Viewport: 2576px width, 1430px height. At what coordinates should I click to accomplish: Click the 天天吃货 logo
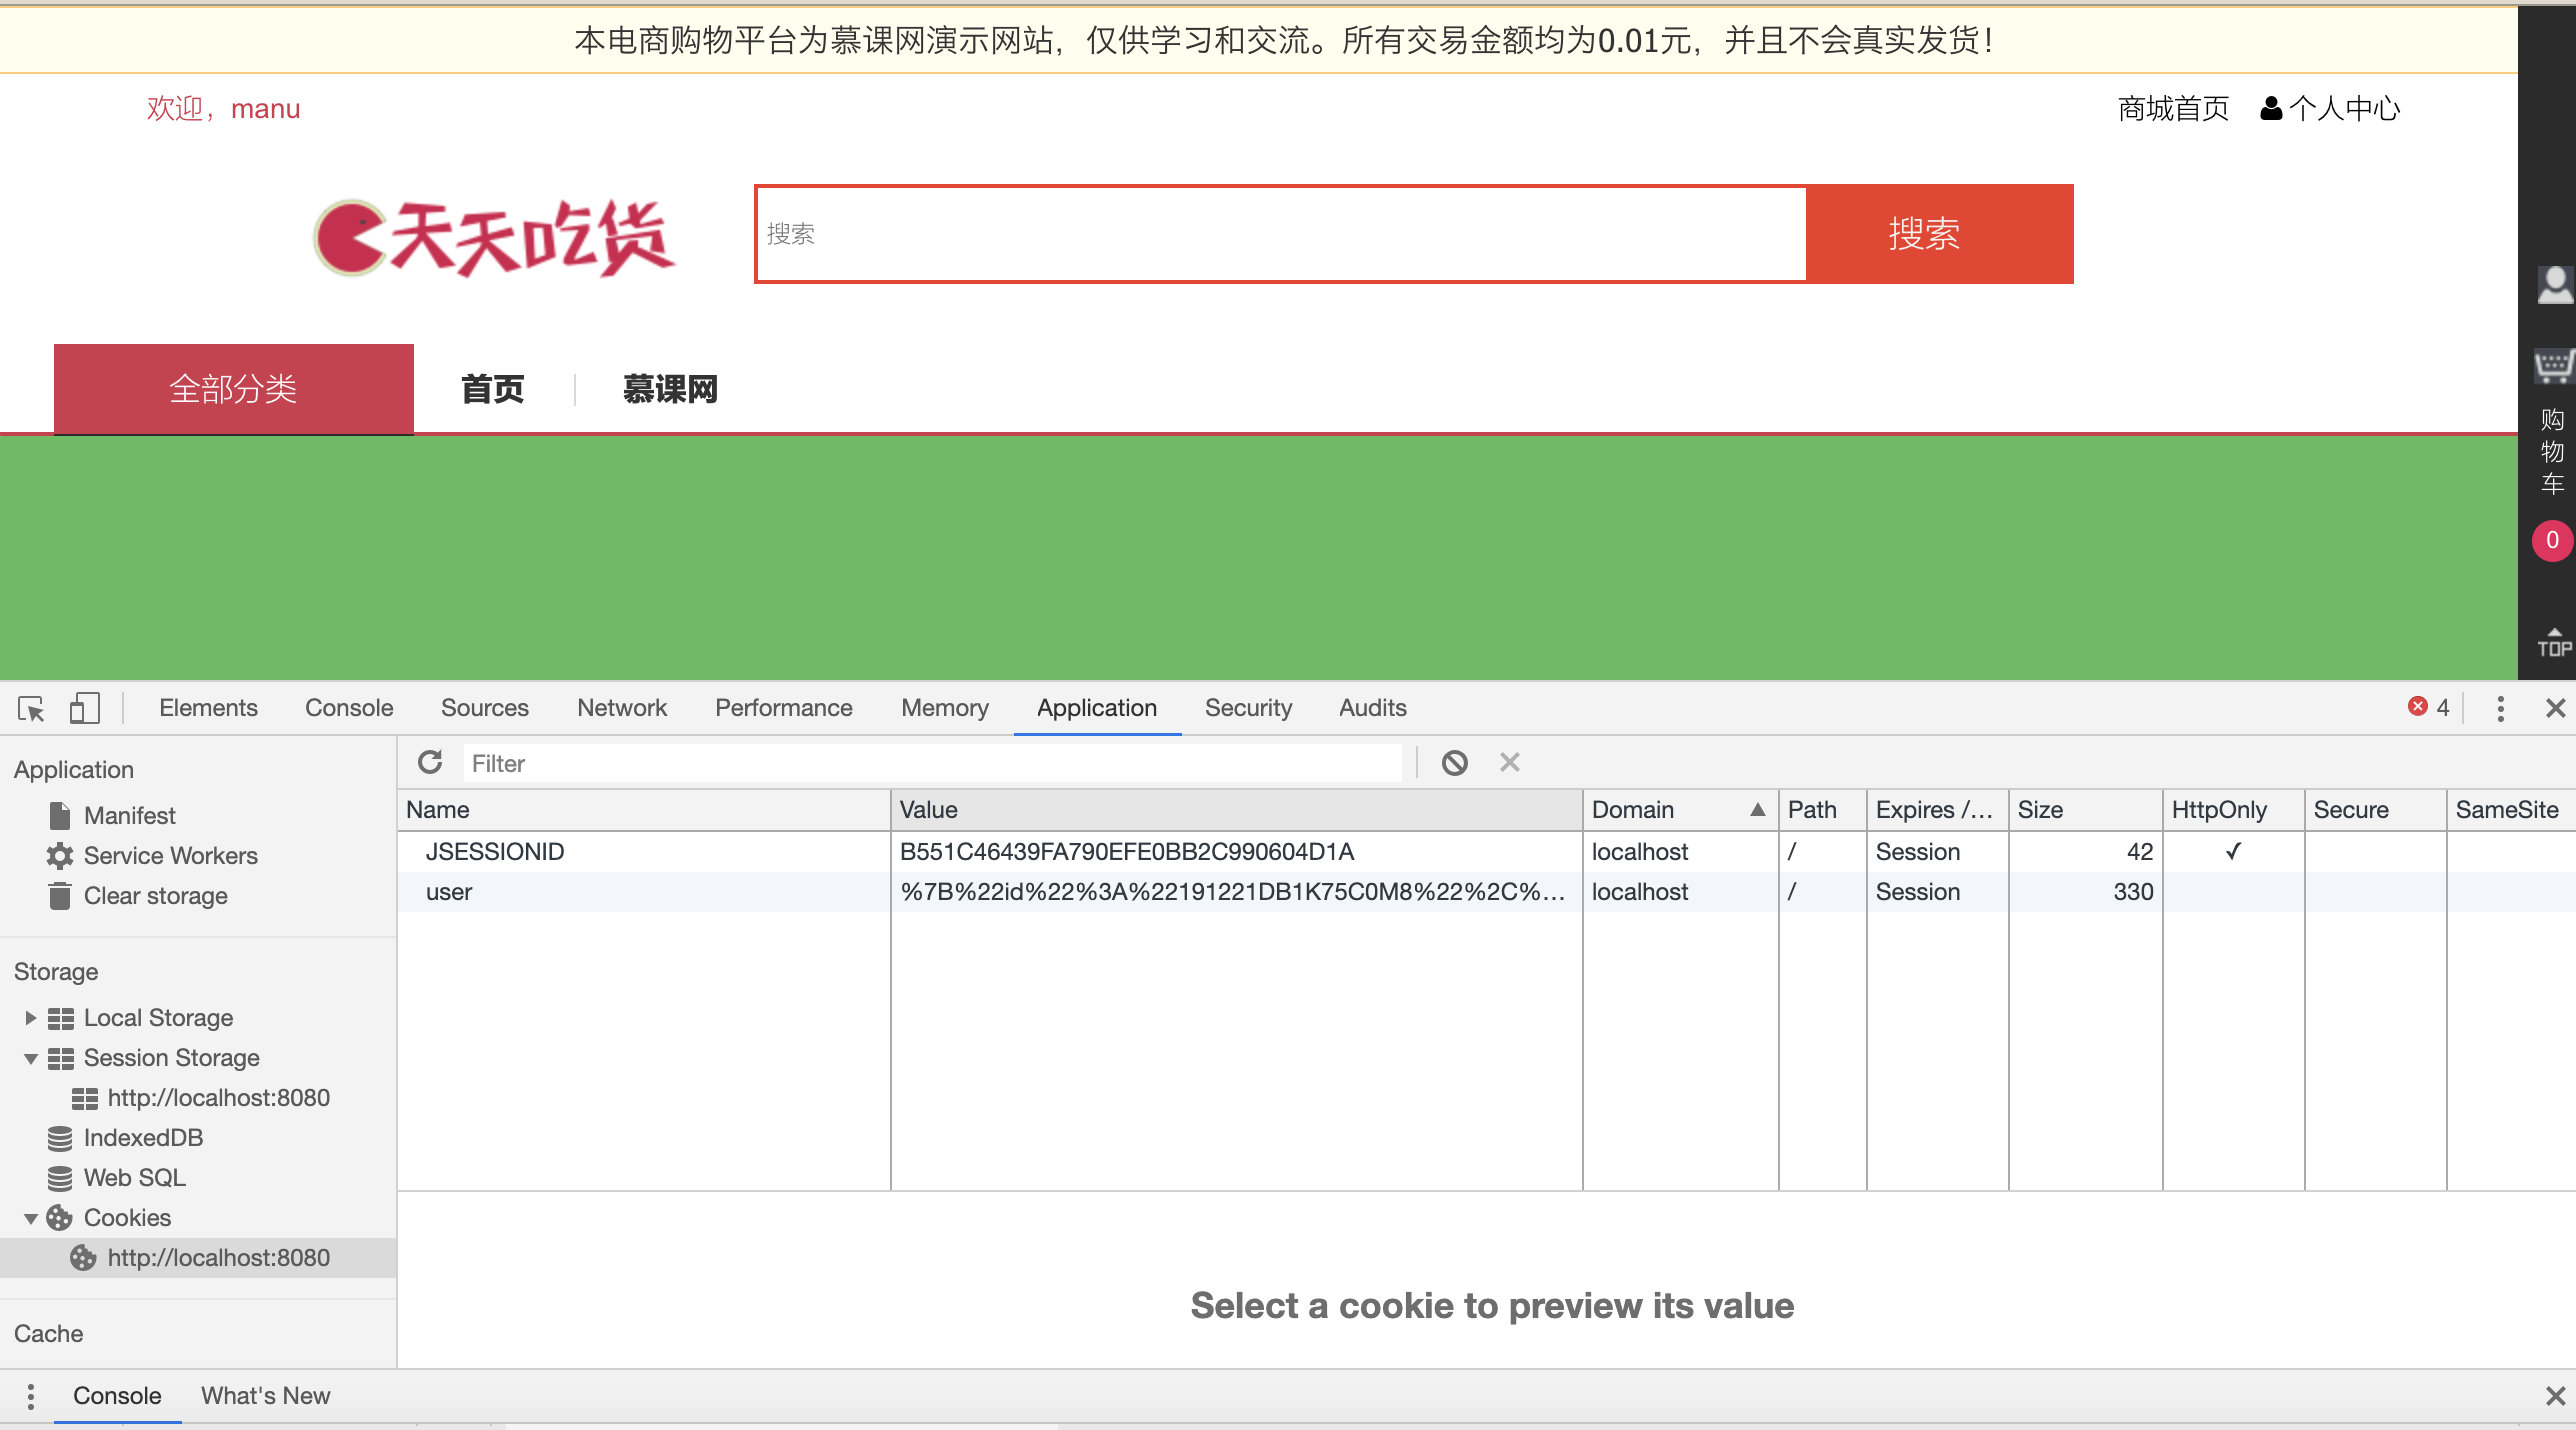point(494,237)
